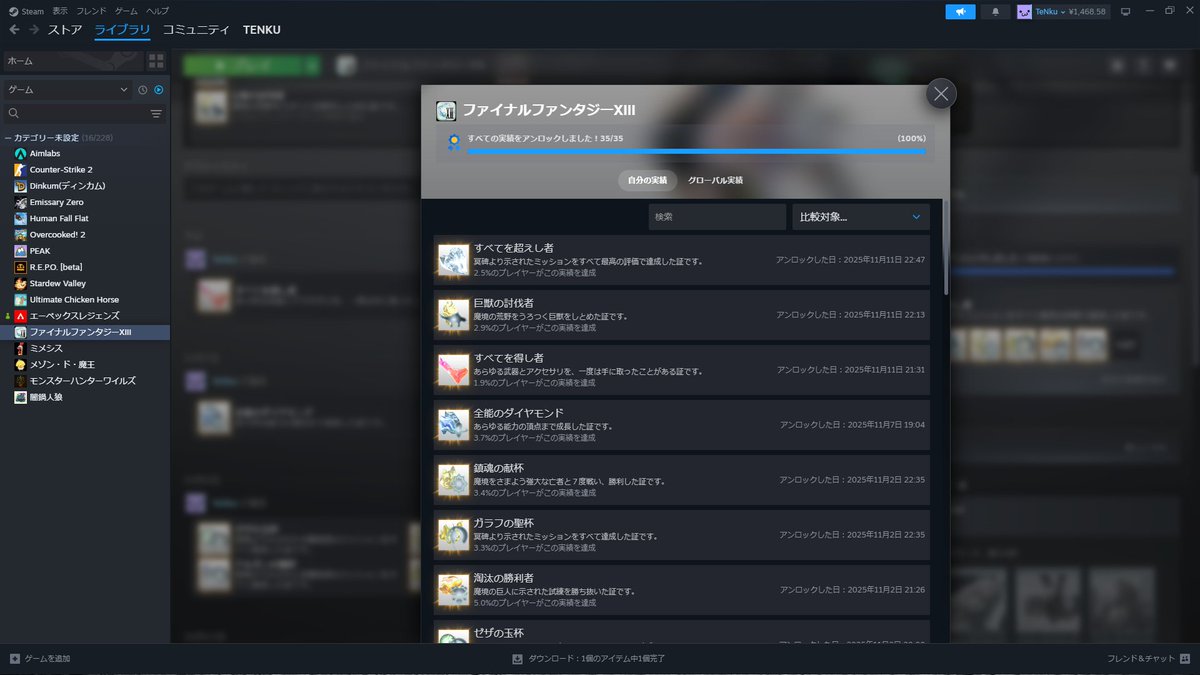Open the ヘルプ menu
This screenshot has height=675, width=1200.
click(158, 10)
